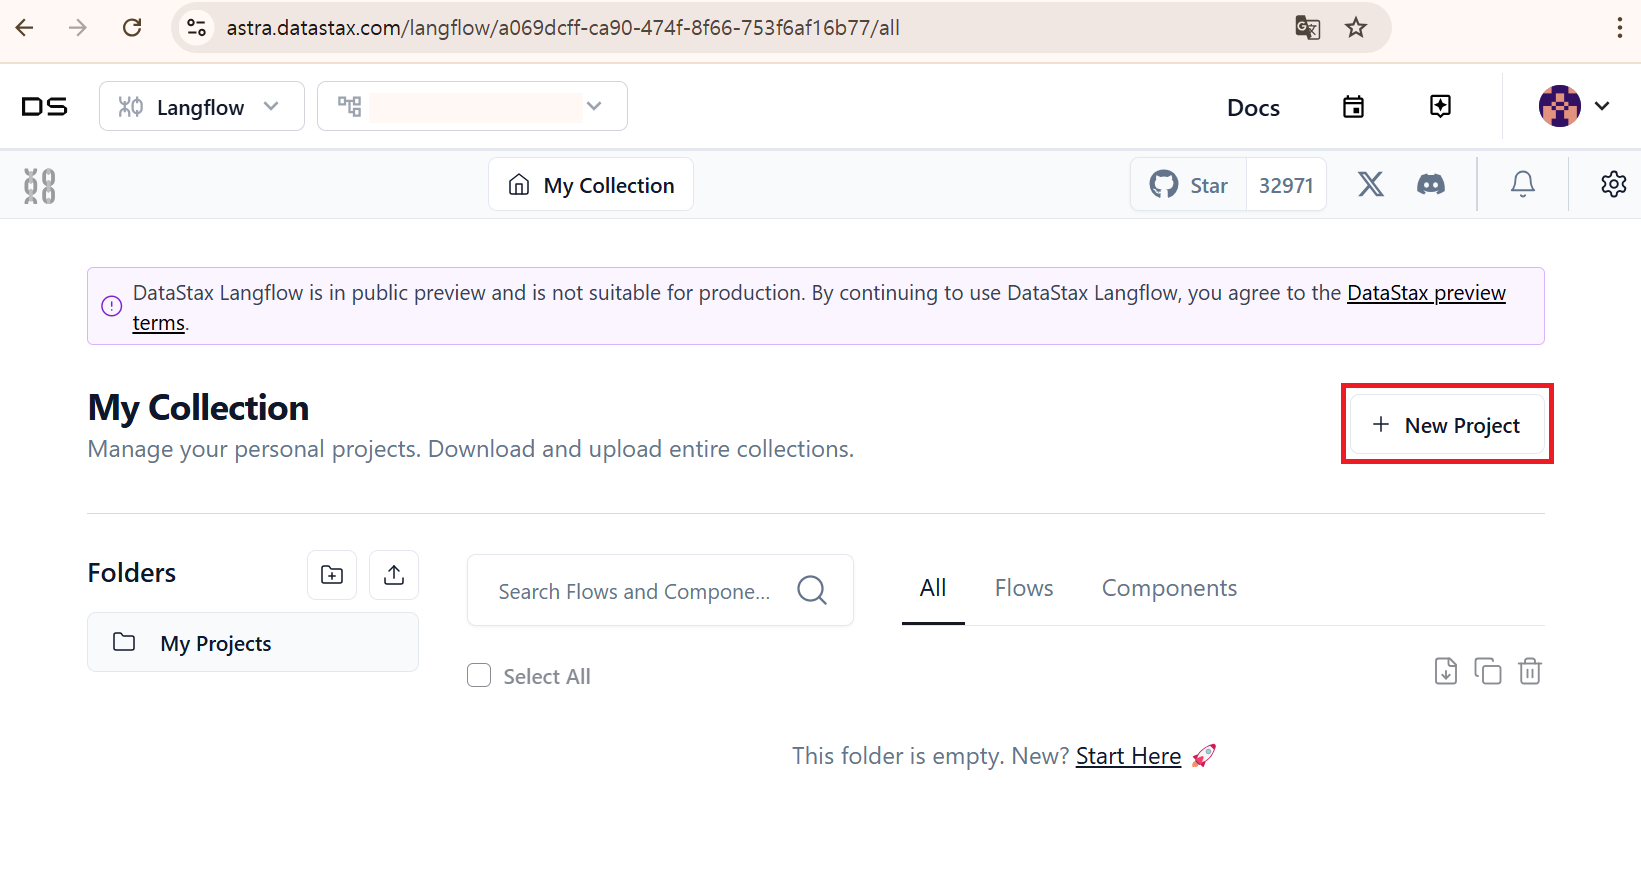Image resolution: width=1641 pixels, height=891 pixels.
Task: Click the browser address bar URL
Action: point(563,28)
